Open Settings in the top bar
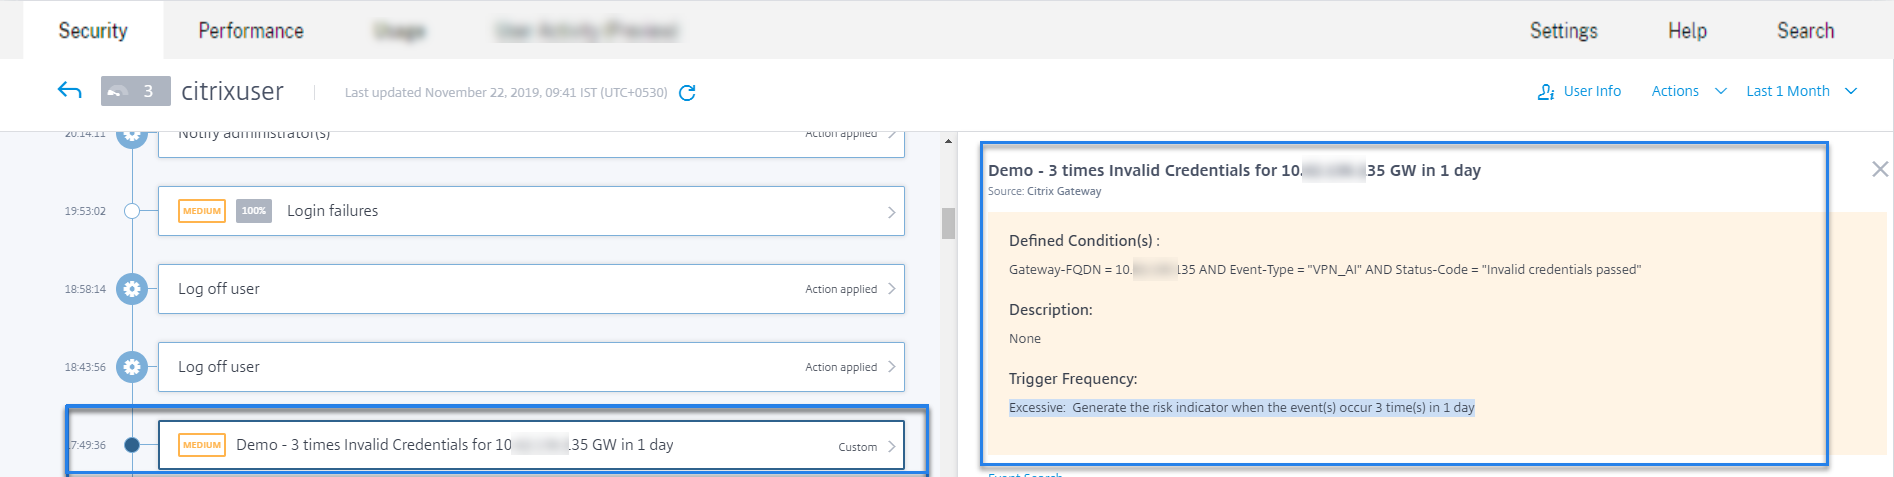 [x=1563, y=31]
